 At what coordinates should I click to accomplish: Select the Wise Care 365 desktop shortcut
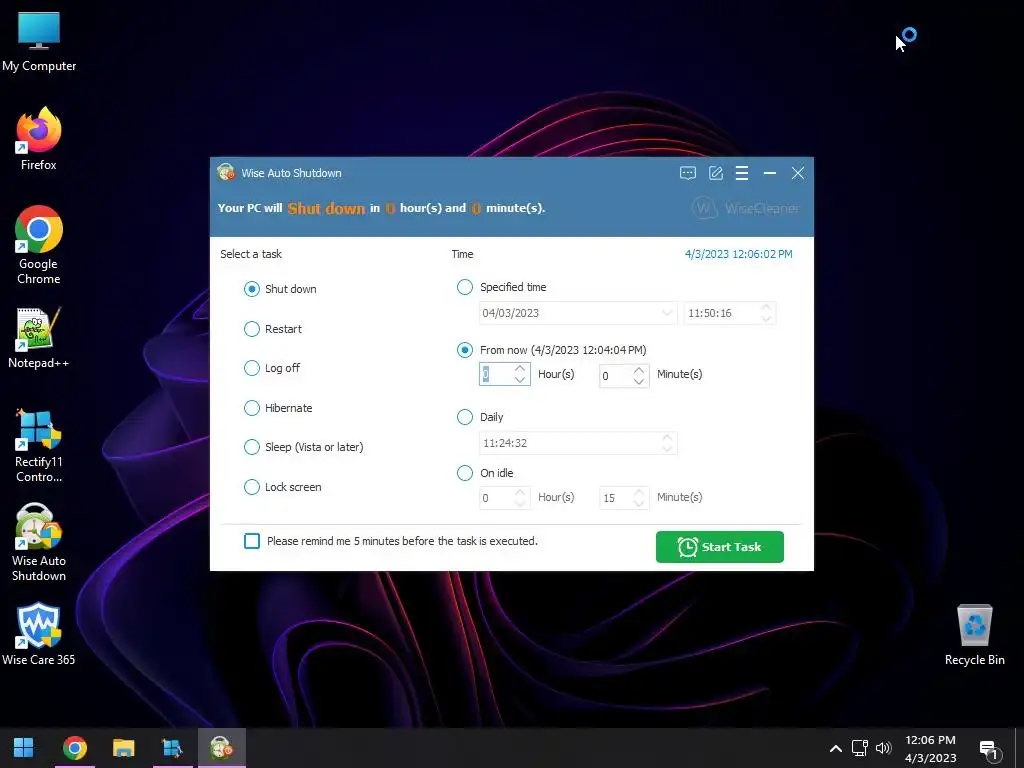[39, 634]
